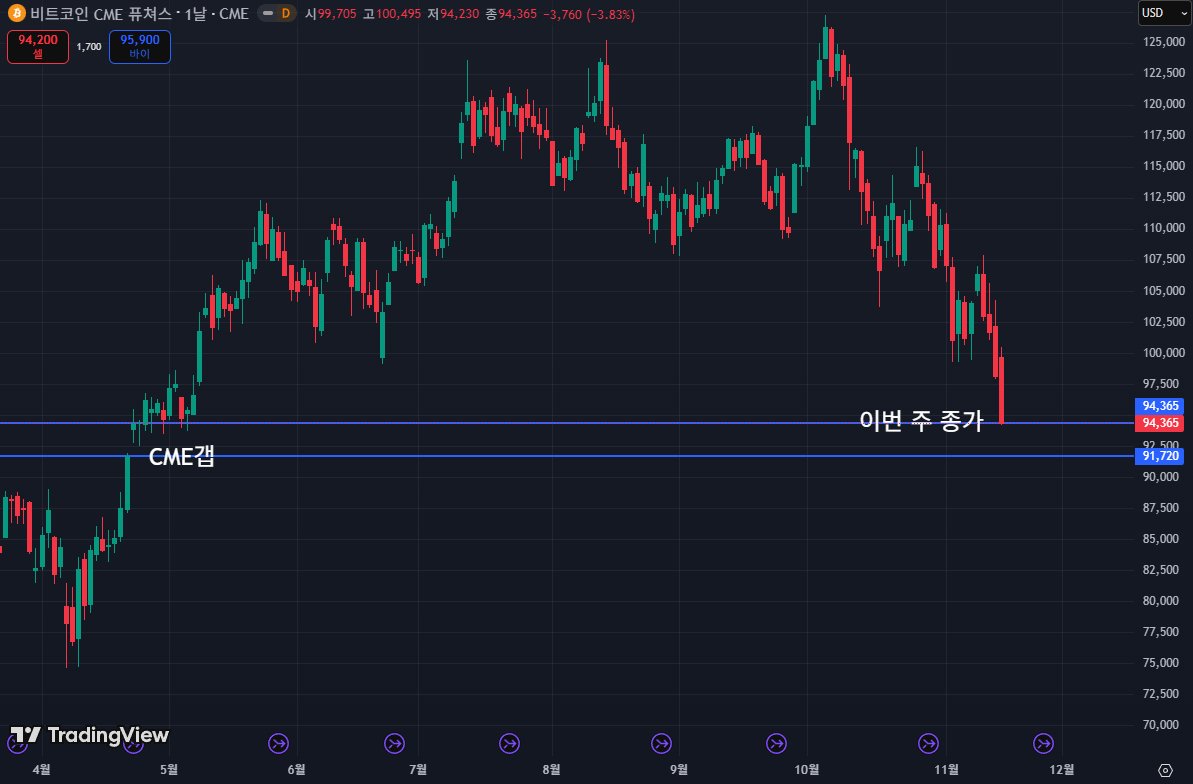Click the 4월 time axis label
Image resolution: width=1193 pixels, height=784 pixels.
[41, 770]
